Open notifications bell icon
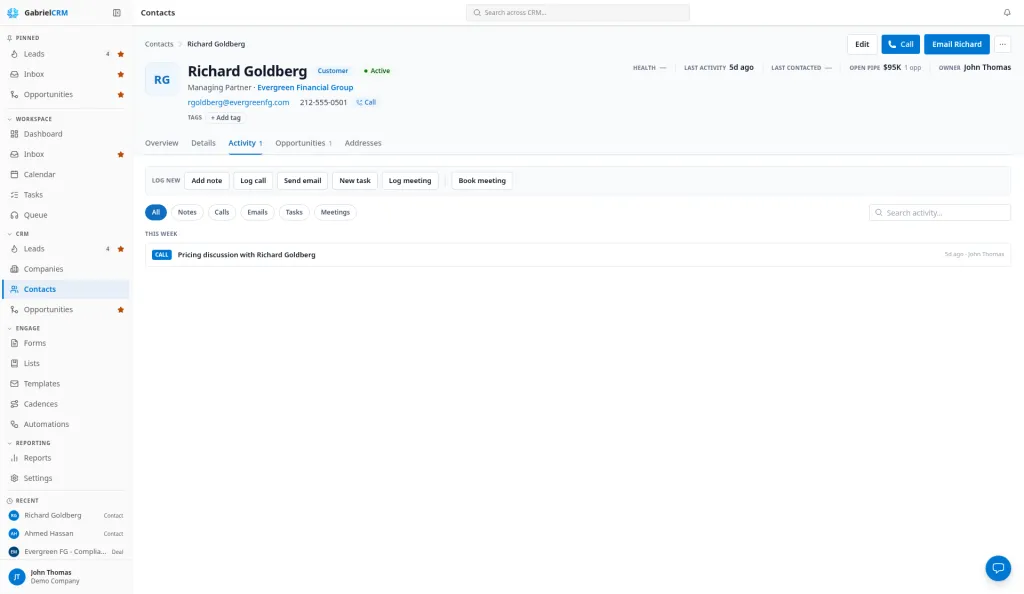The width and height of the screenshot is (1024, 594). coord(1006,12)
